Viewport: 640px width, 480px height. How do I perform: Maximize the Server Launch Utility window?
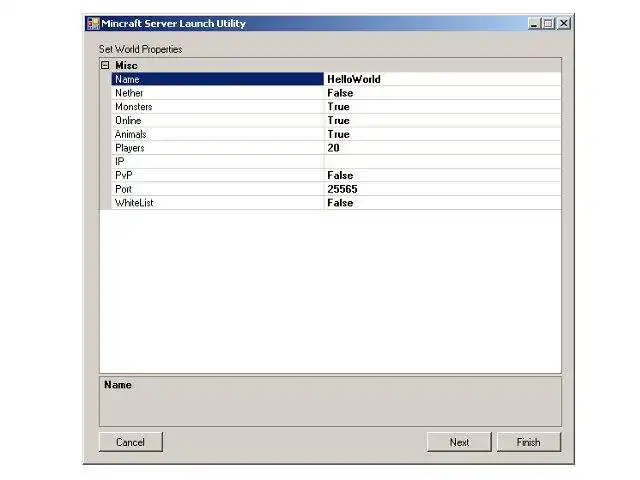click(548, 24)
